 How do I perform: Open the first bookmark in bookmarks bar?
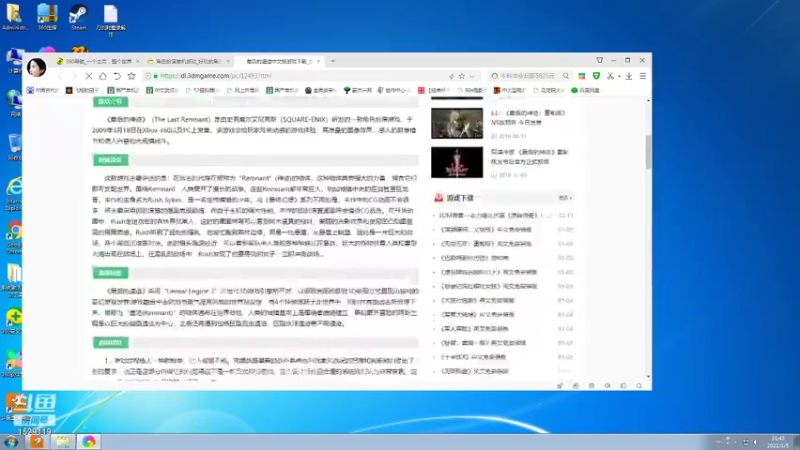43,90
